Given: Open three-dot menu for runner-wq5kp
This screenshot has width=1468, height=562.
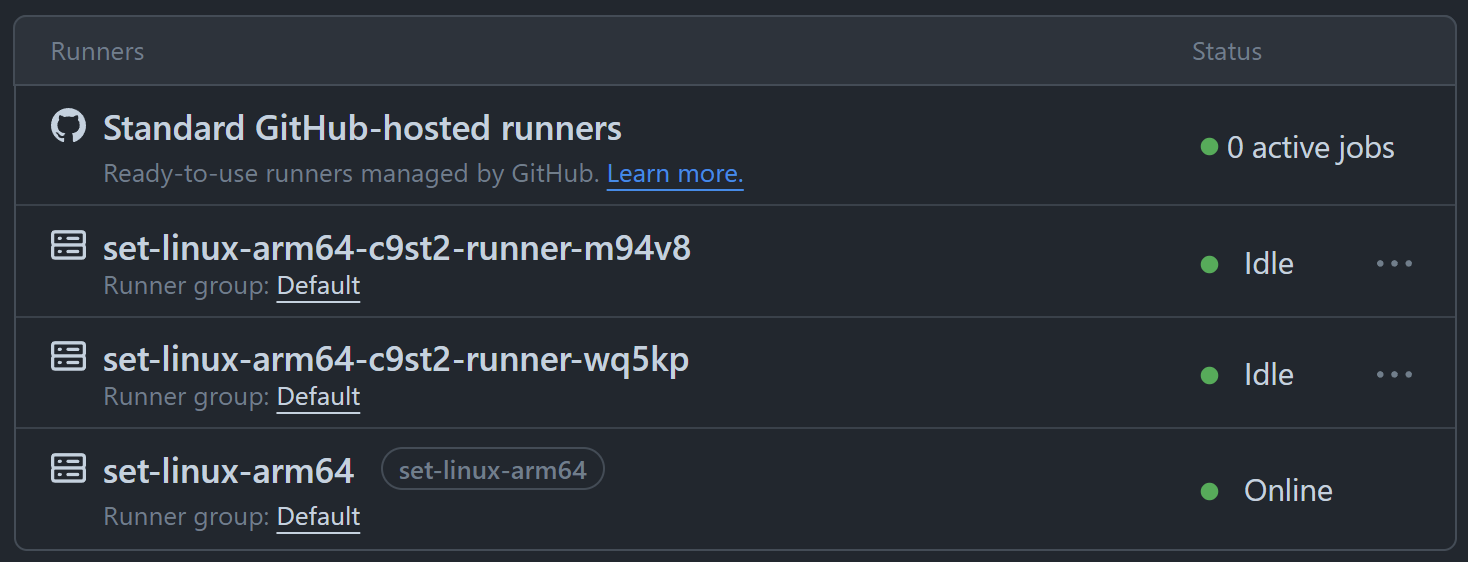Looking at the screenshot, I should (1394, 375).
